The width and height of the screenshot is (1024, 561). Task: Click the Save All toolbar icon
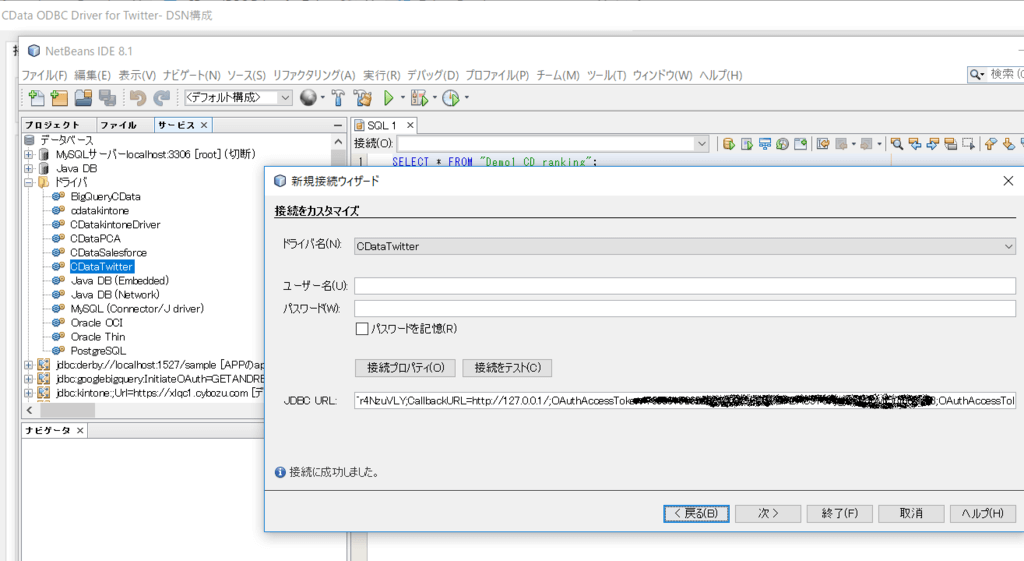[x=107, y=98]
